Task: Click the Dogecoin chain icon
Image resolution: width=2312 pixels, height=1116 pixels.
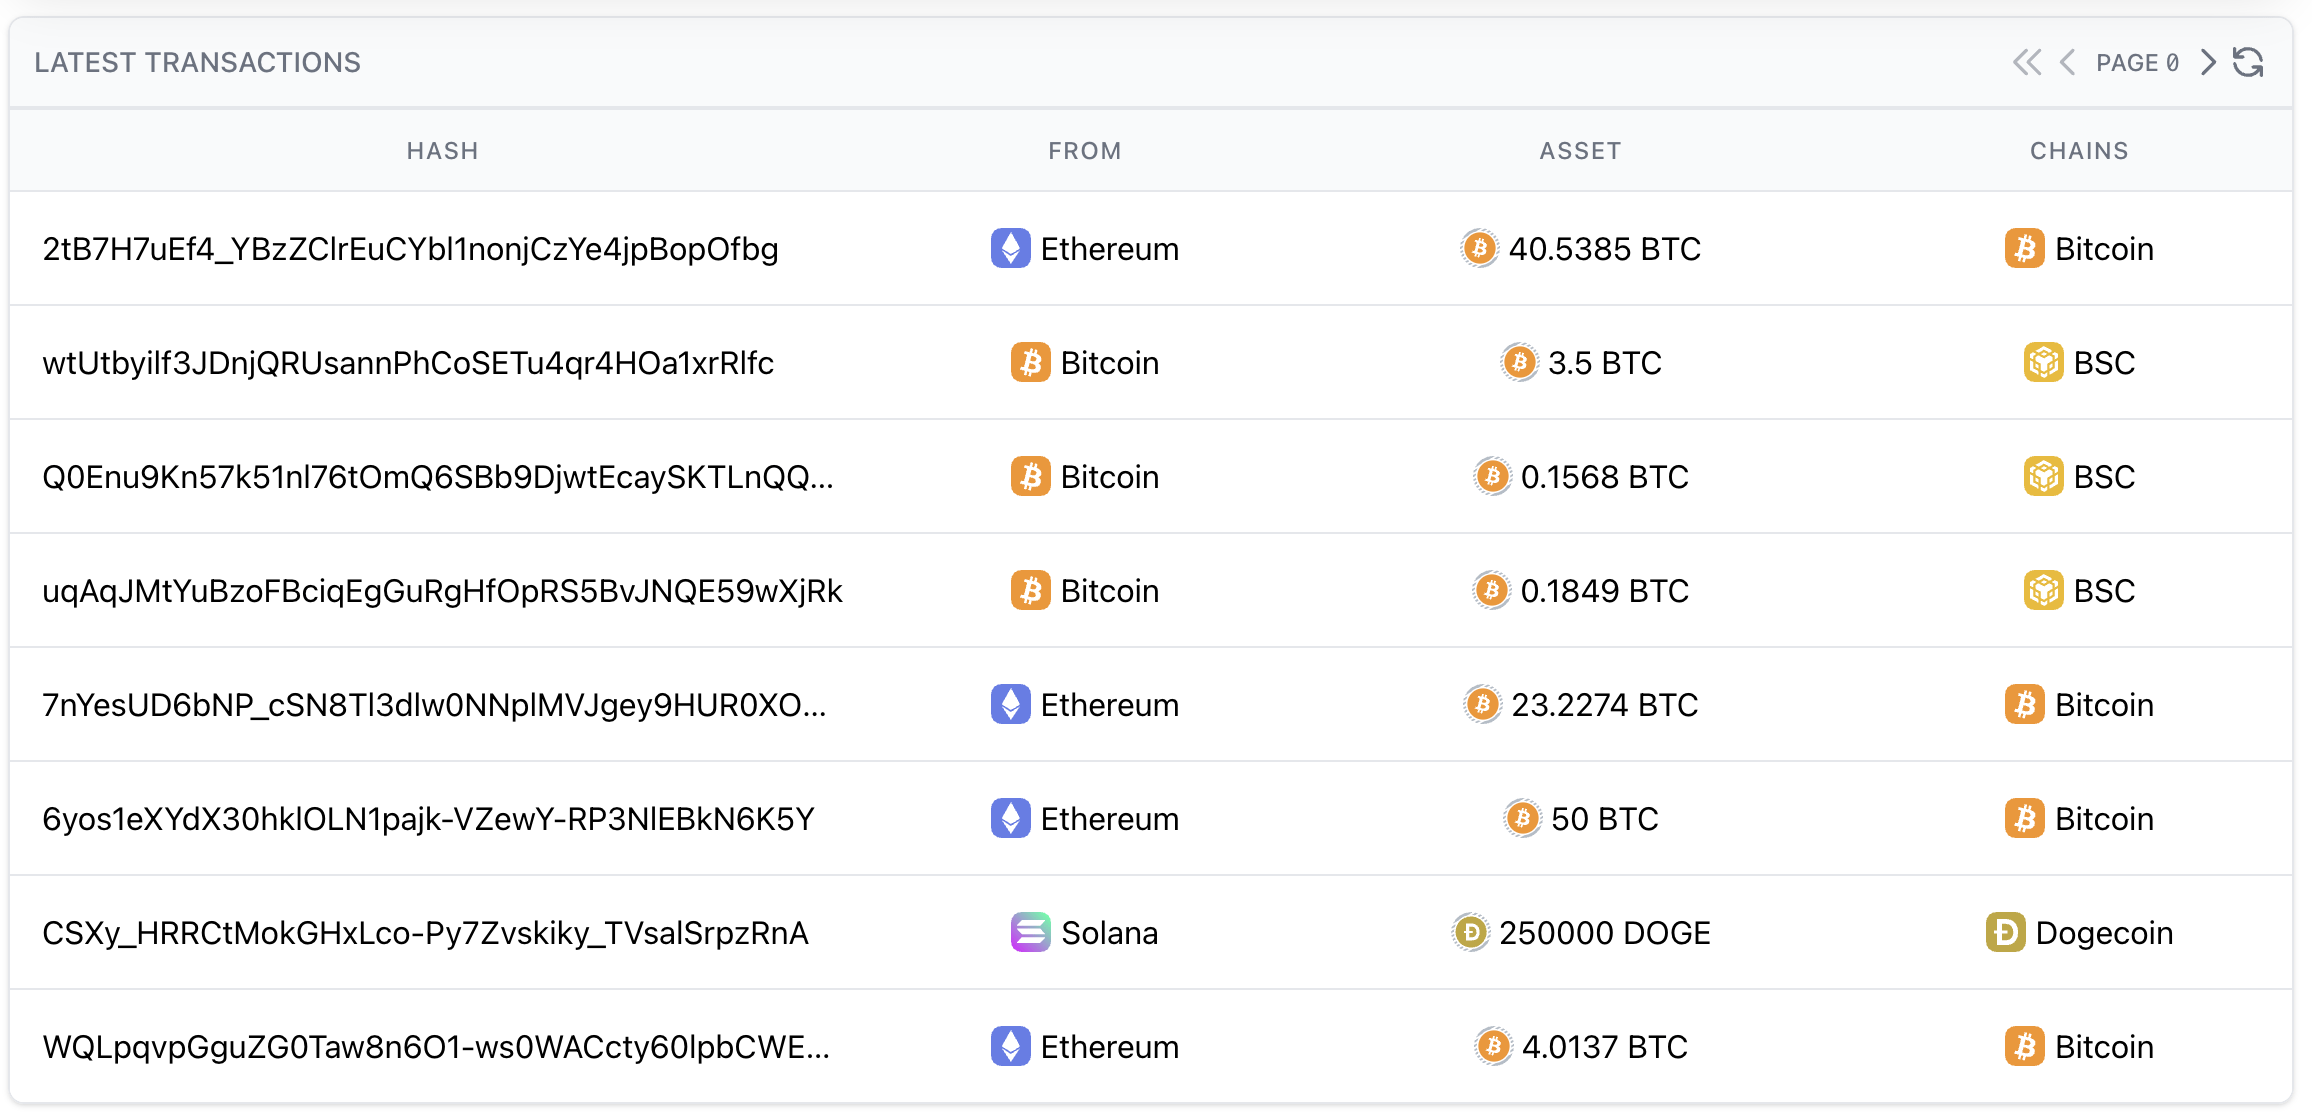Action: (x=2005, y=933)
